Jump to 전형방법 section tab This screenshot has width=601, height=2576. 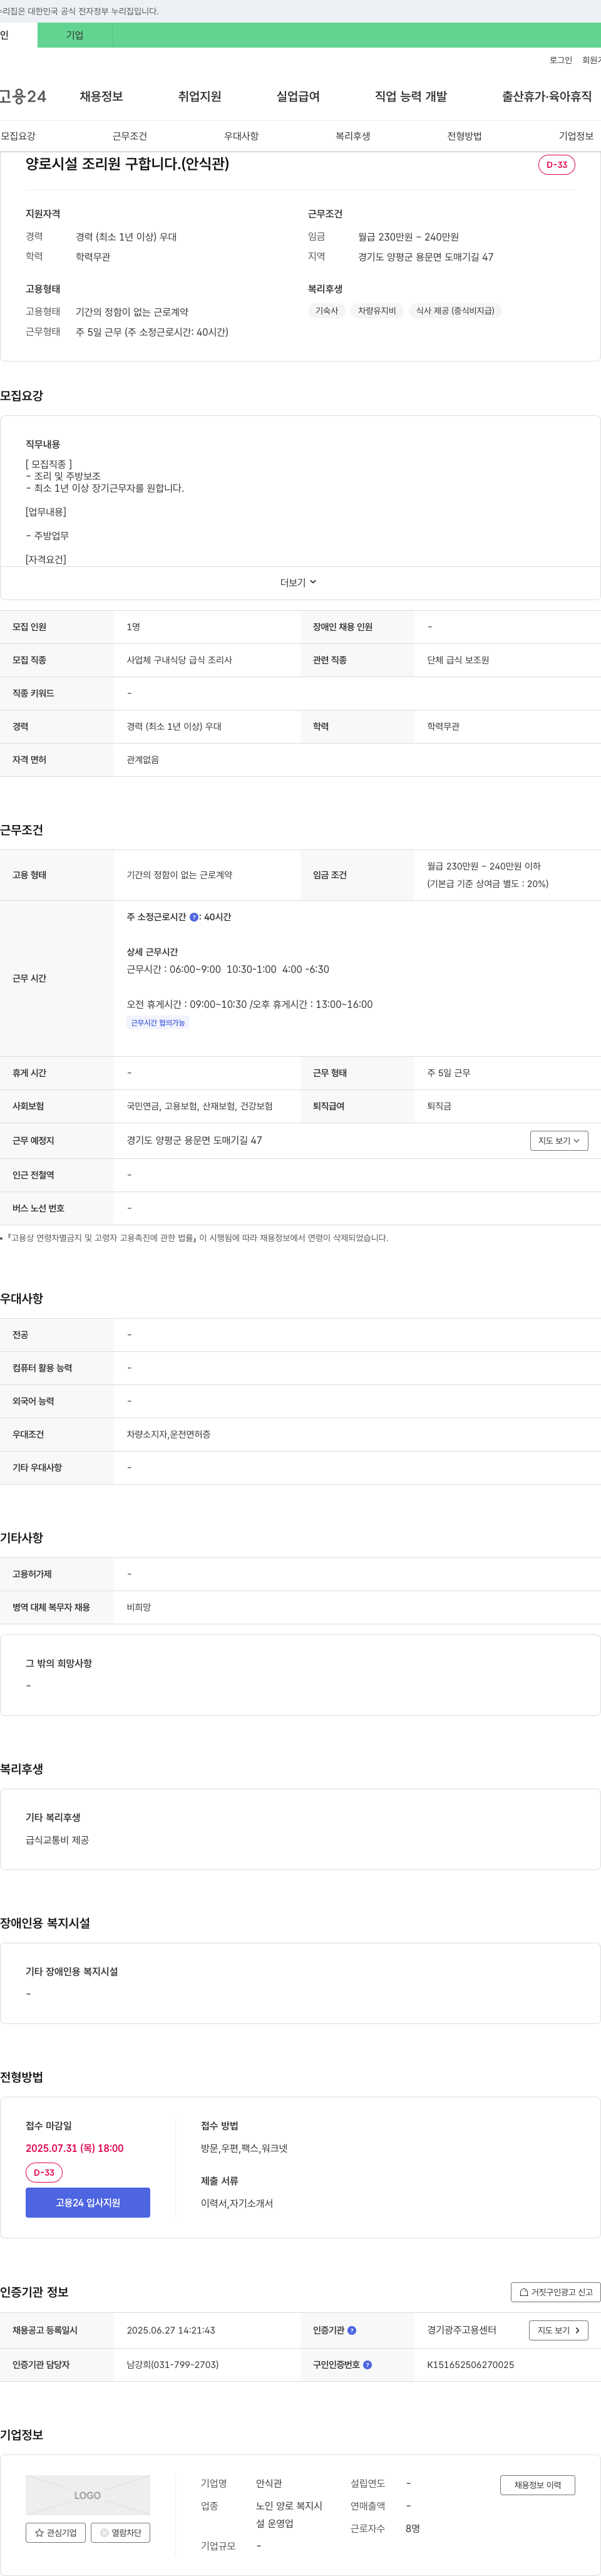point(464,136)
